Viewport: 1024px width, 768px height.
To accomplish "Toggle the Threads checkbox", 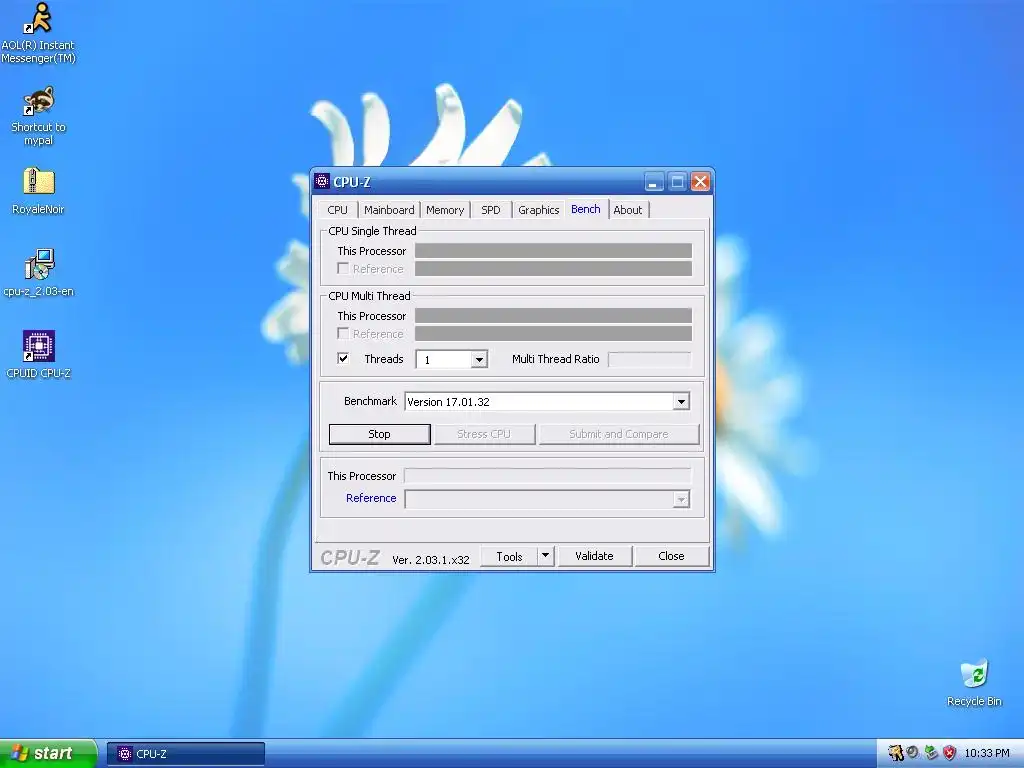I will coord(343,358).
